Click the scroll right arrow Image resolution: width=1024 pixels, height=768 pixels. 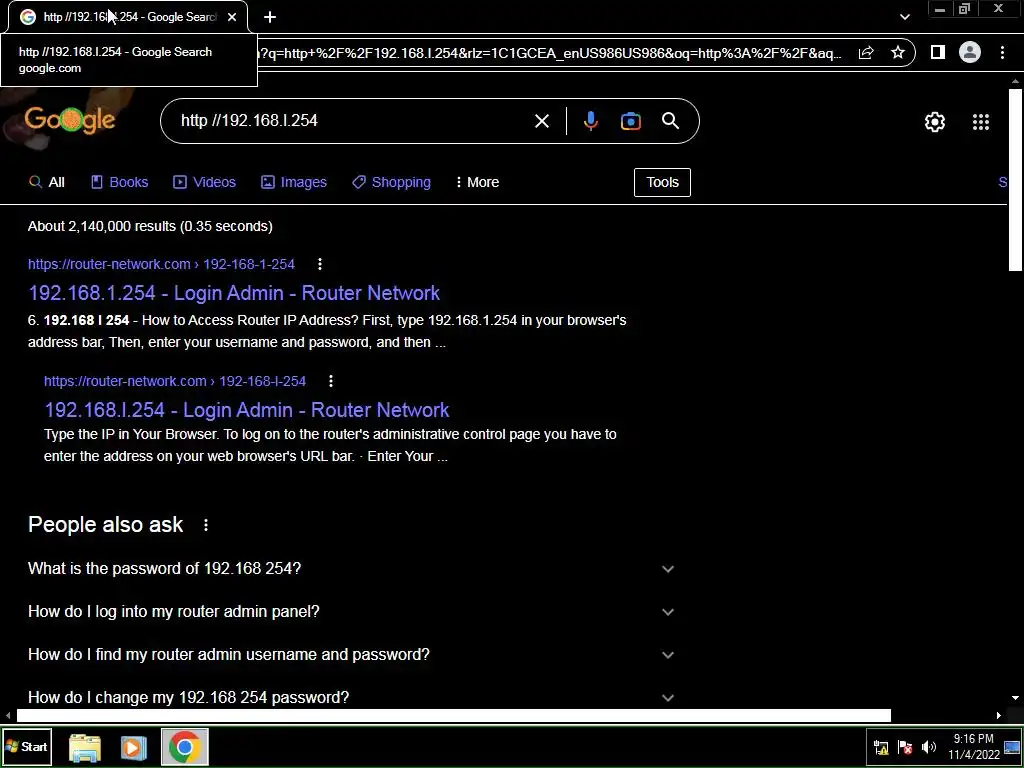(x=999, y=716)
